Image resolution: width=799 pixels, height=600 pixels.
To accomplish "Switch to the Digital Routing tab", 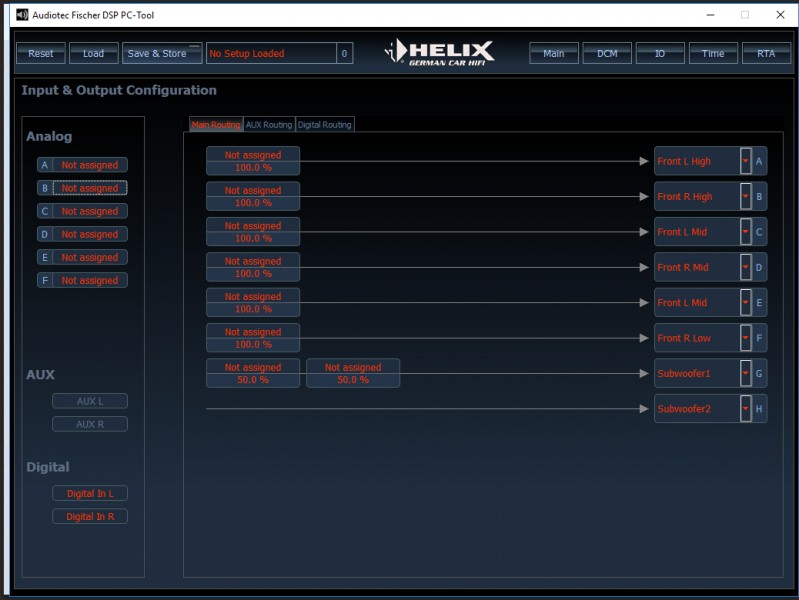I will (x=325, y=124).
